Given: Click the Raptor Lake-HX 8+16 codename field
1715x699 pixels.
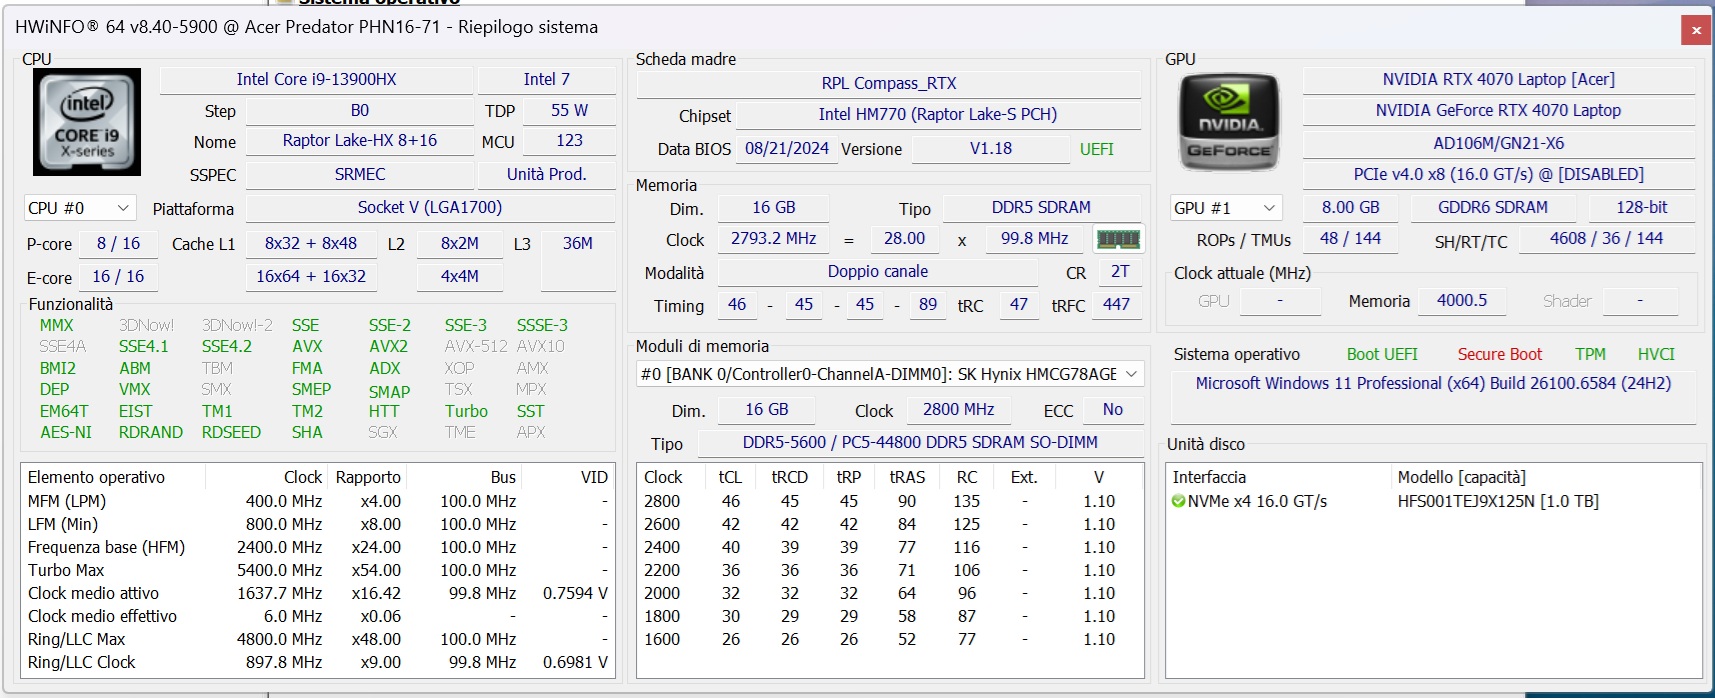Looking at the screenshot, I should click(360, 141).
